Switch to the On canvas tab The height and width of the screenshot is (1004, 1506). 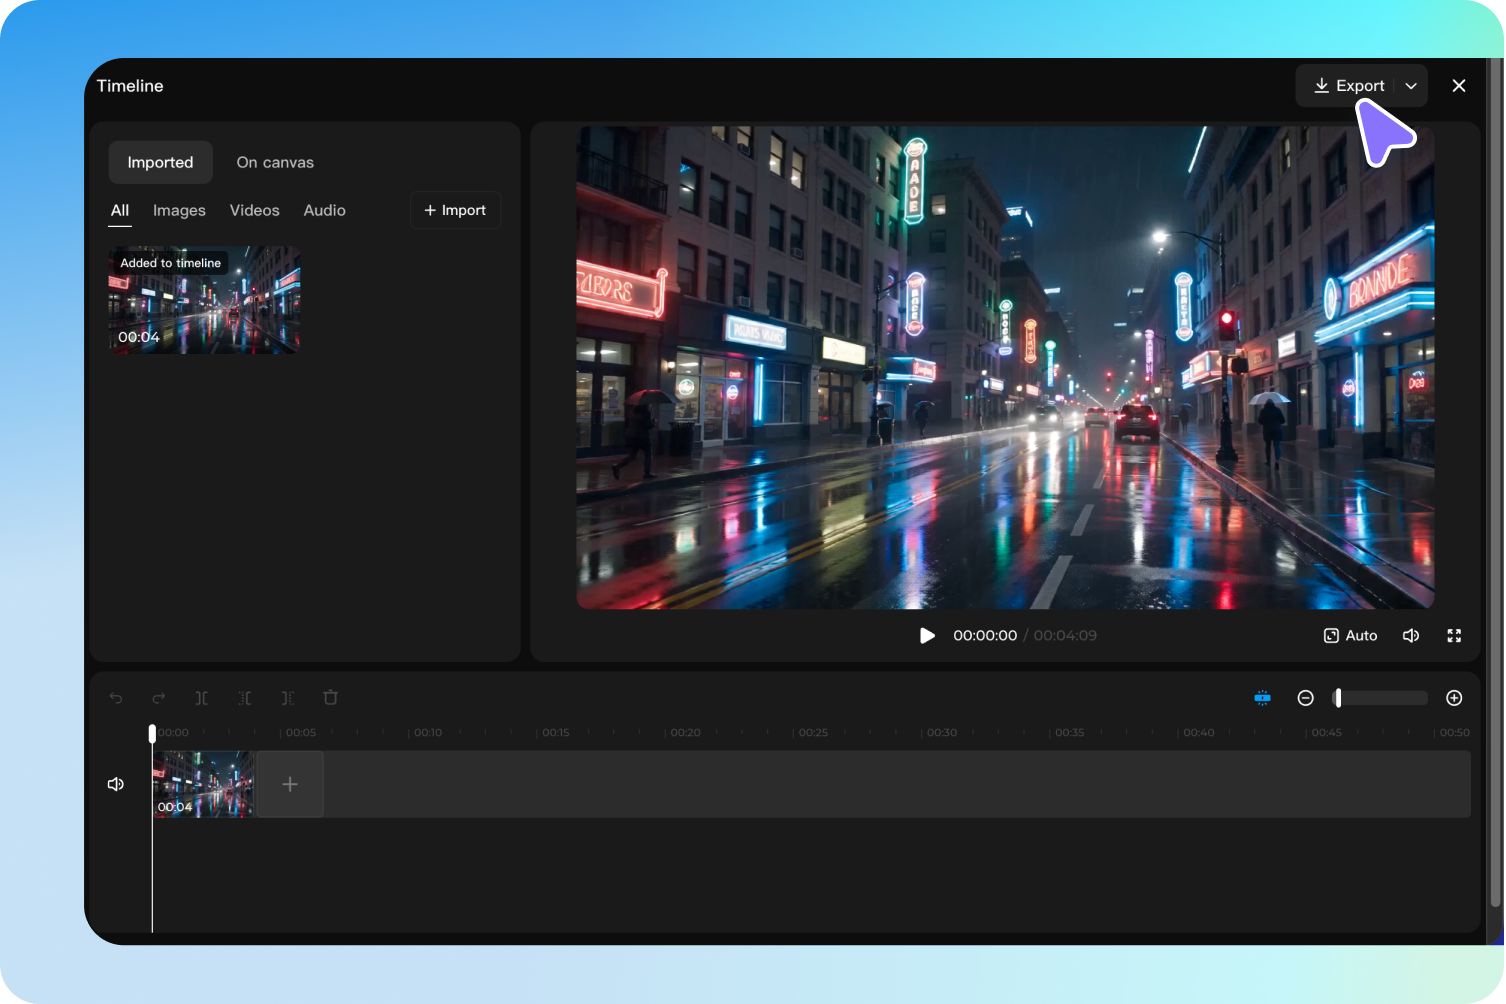[x=275, y=162]
